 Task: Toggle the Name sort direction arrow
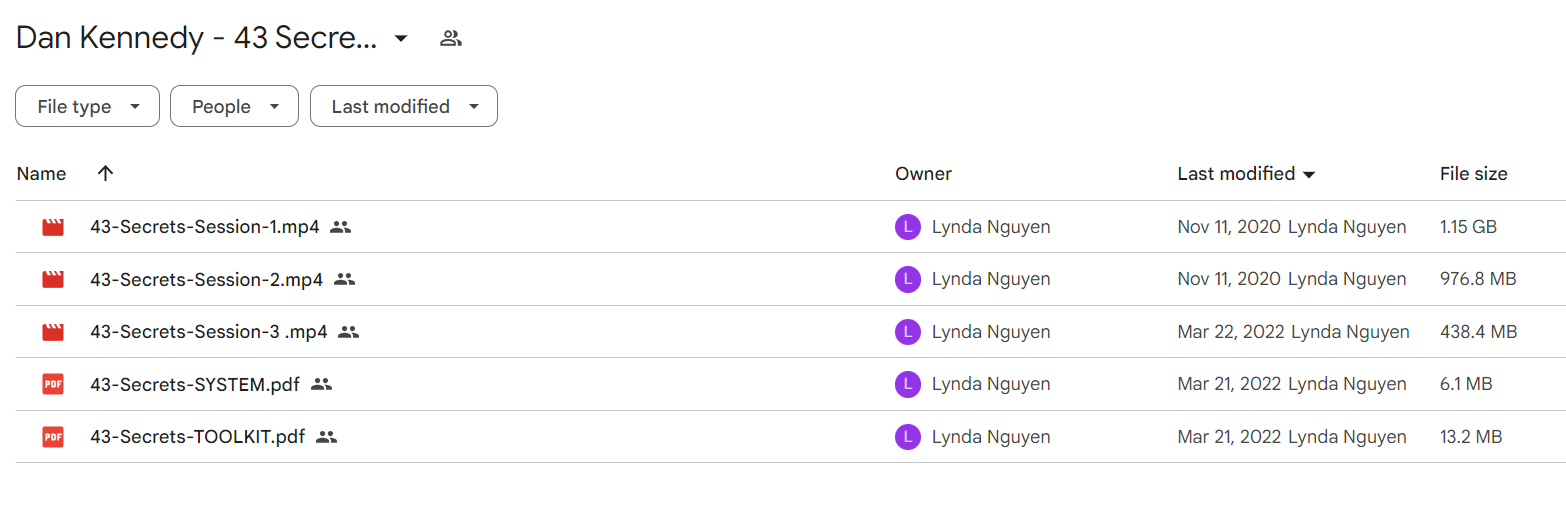tap(105, 173)
